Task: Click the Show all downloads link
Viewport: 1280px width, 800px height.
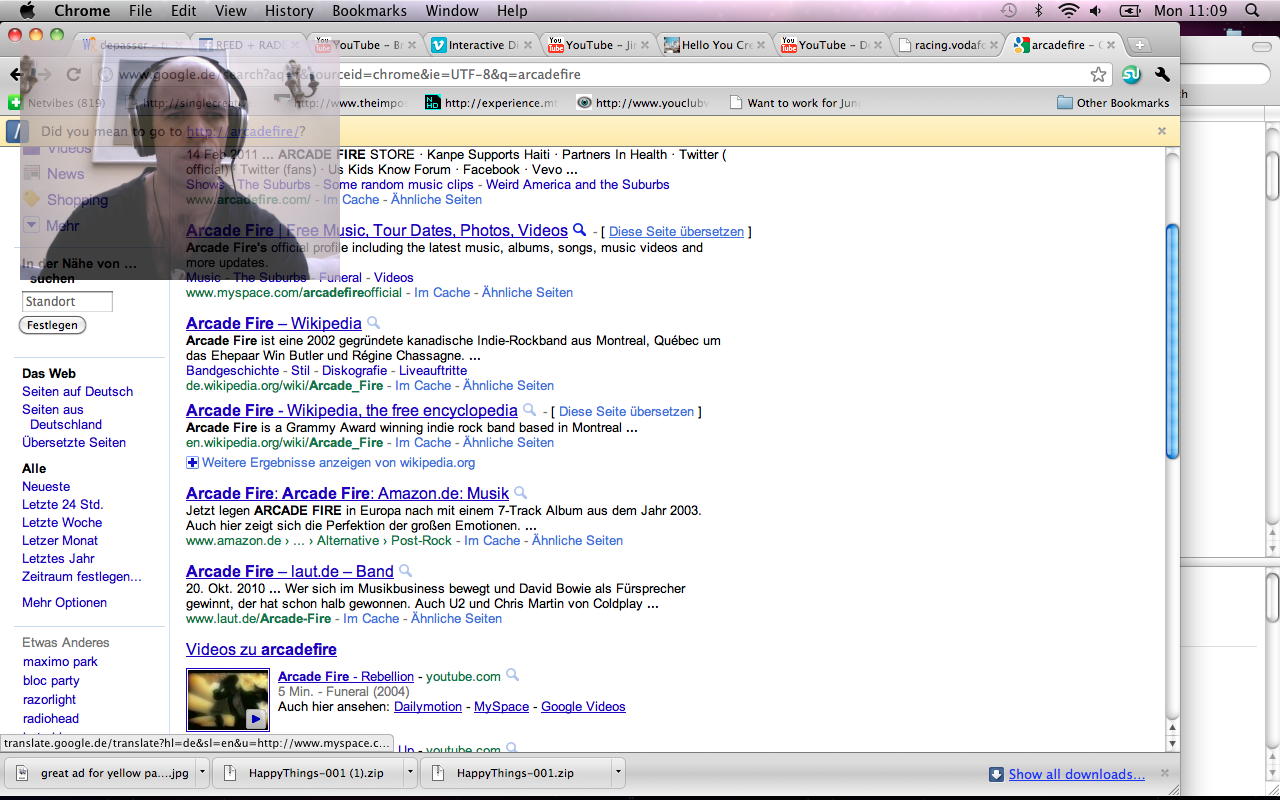Action: coord(1076,774)
